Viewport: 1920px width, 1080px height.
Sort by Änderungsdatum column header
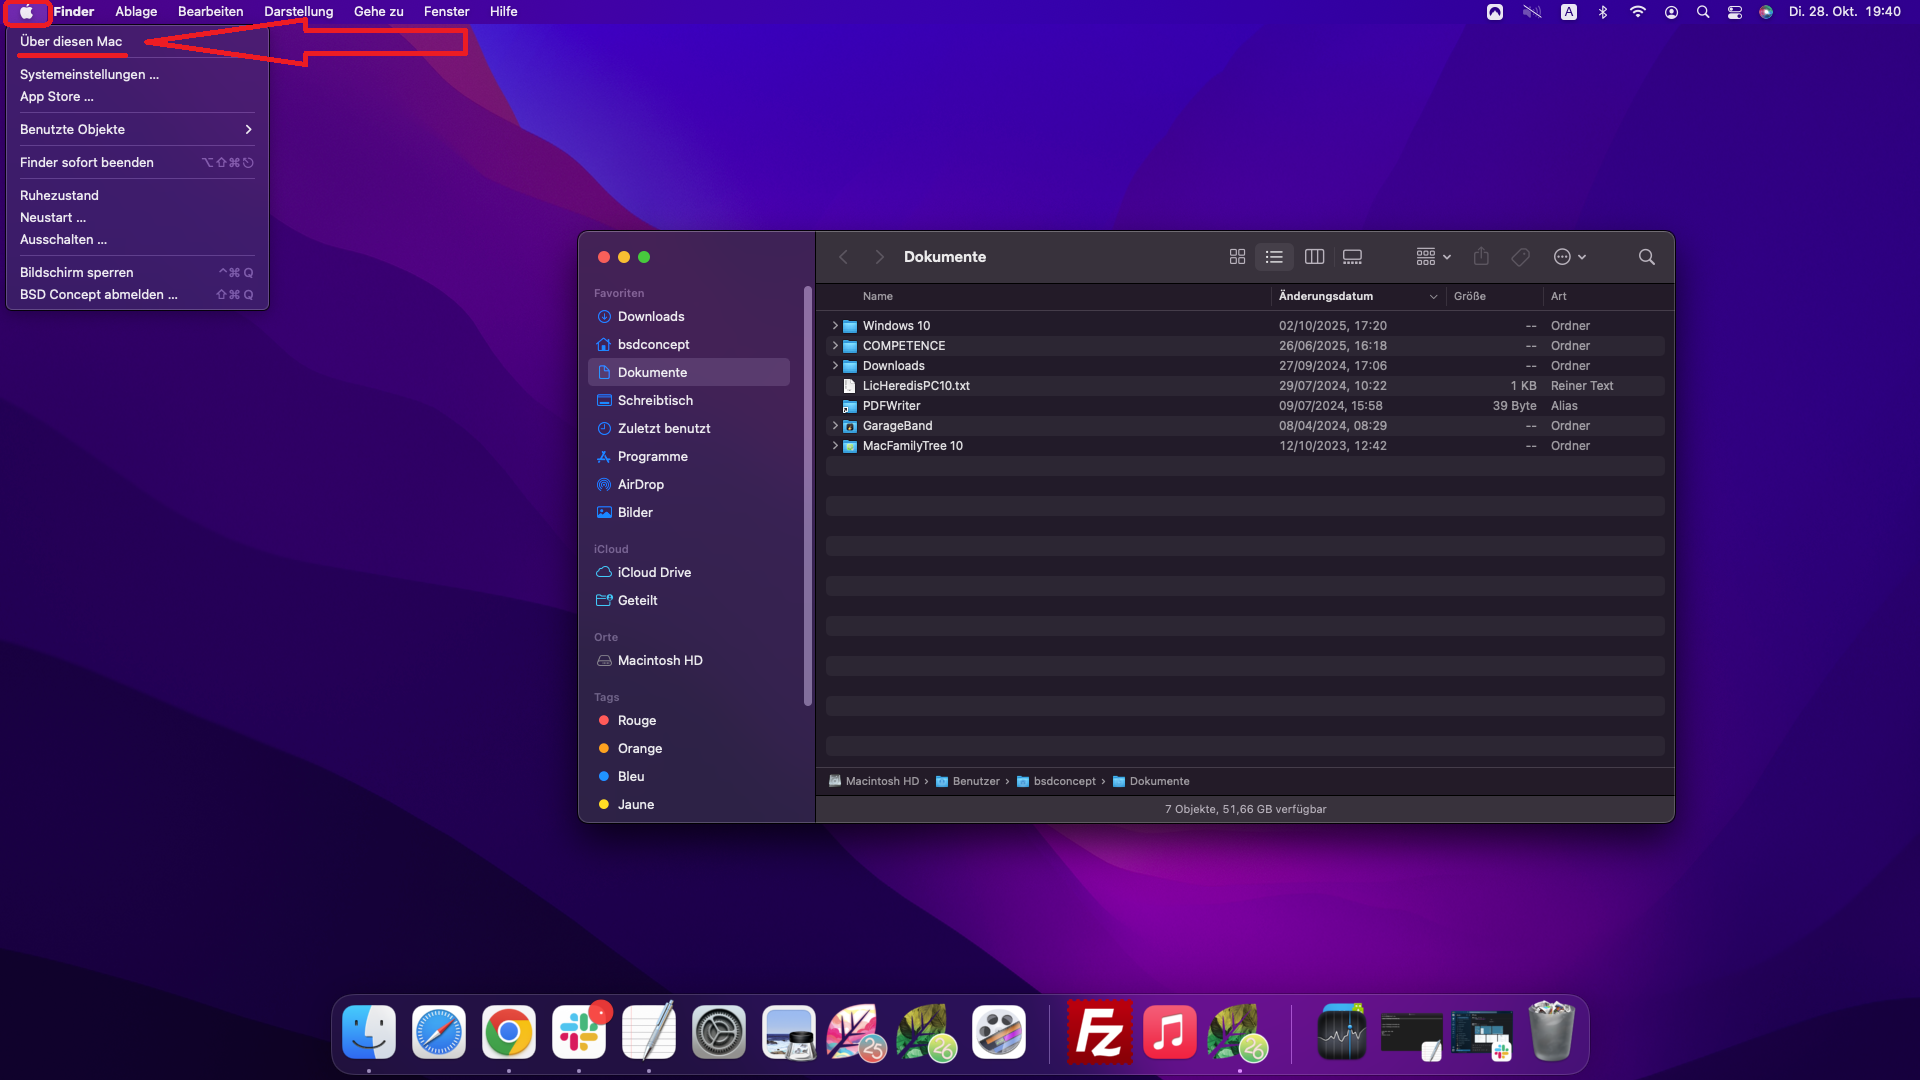pyautogui.click(x=1326, y=296)
